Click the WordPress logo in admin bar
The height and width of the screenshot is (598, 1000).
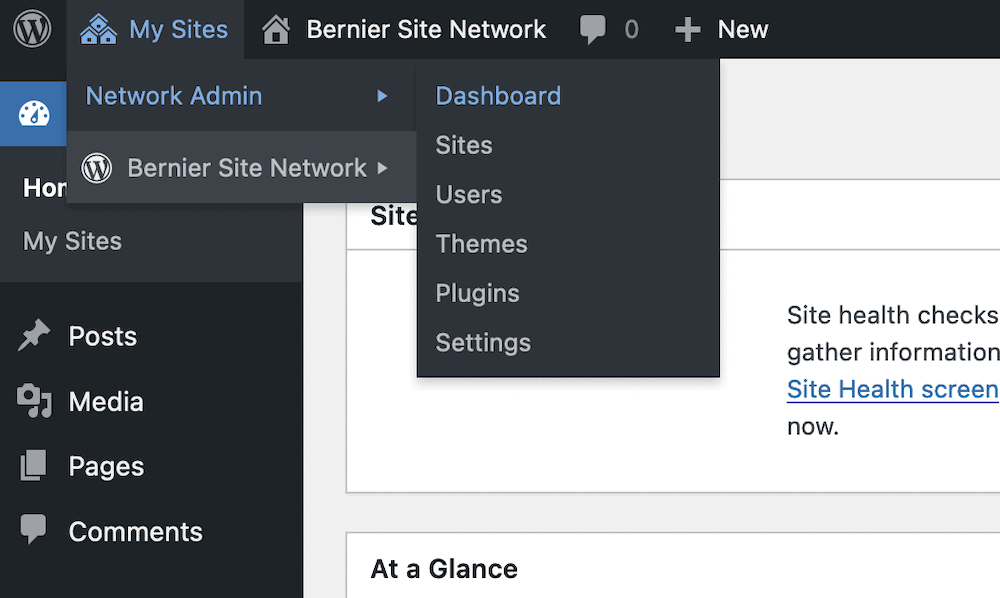pyautogui.click(x=33, y=29)
